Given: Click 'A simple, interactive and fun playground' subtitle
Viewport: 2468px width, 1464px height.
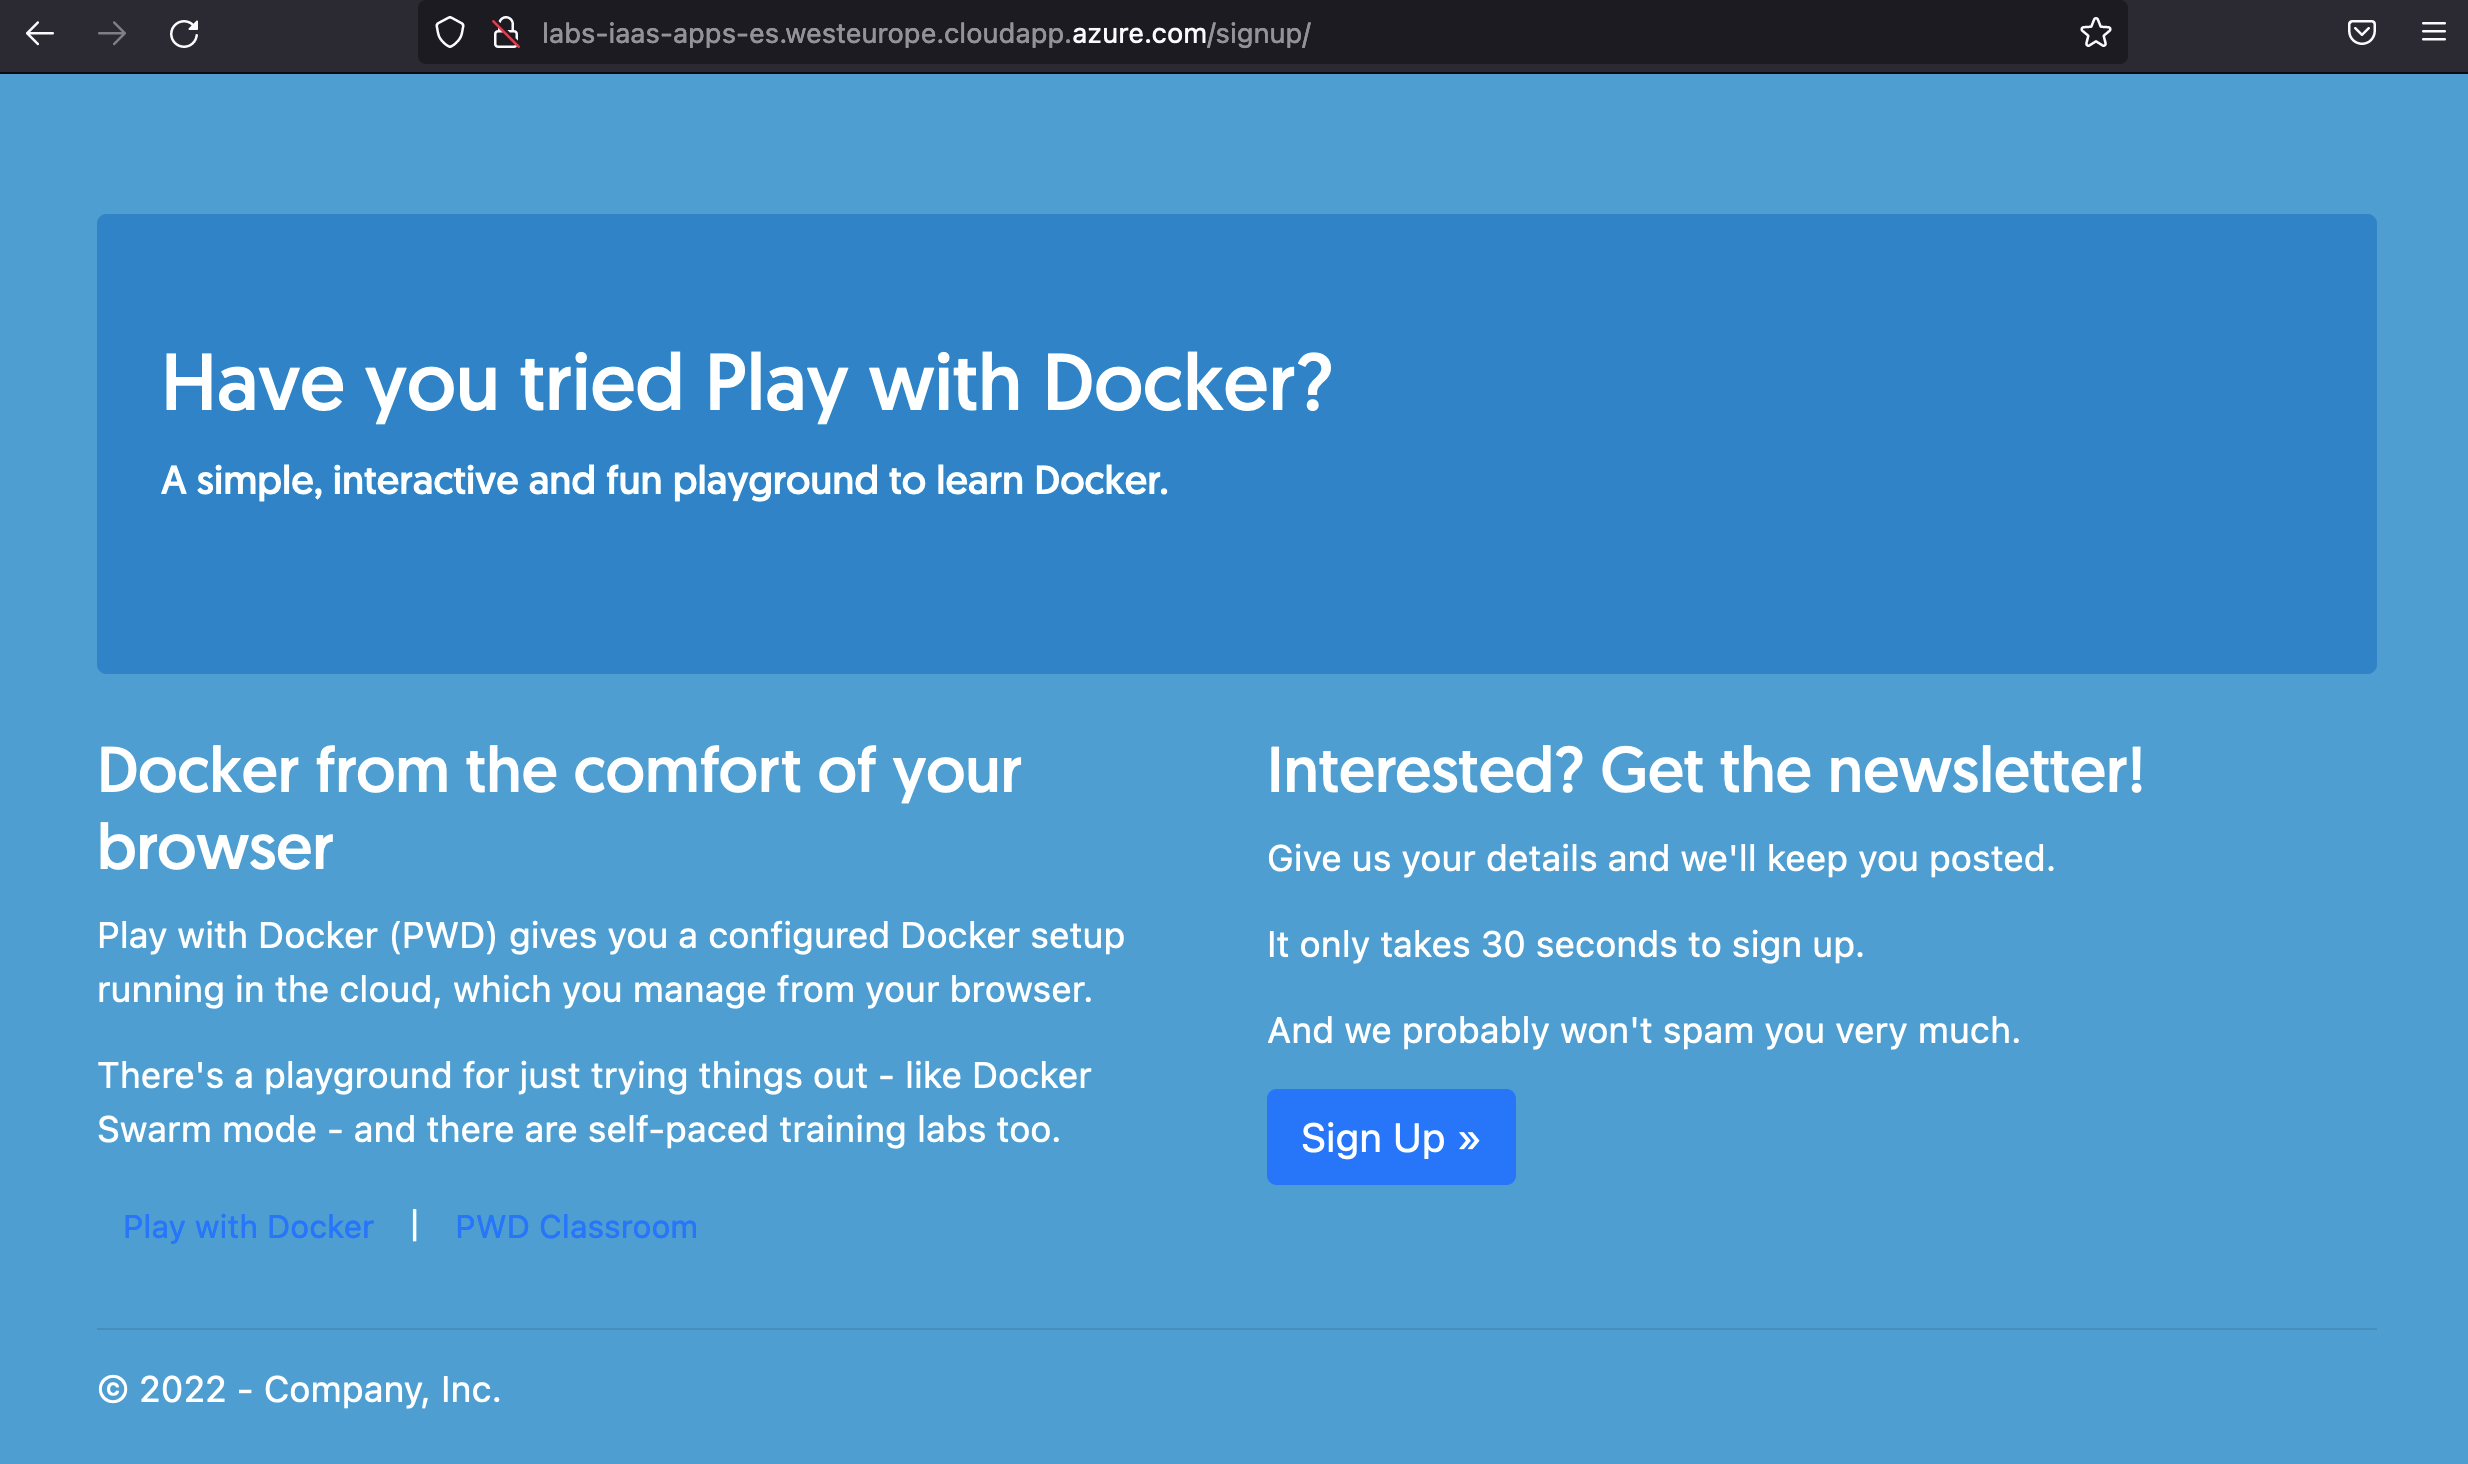Looking at the screenshot, I should pos(665,481).
